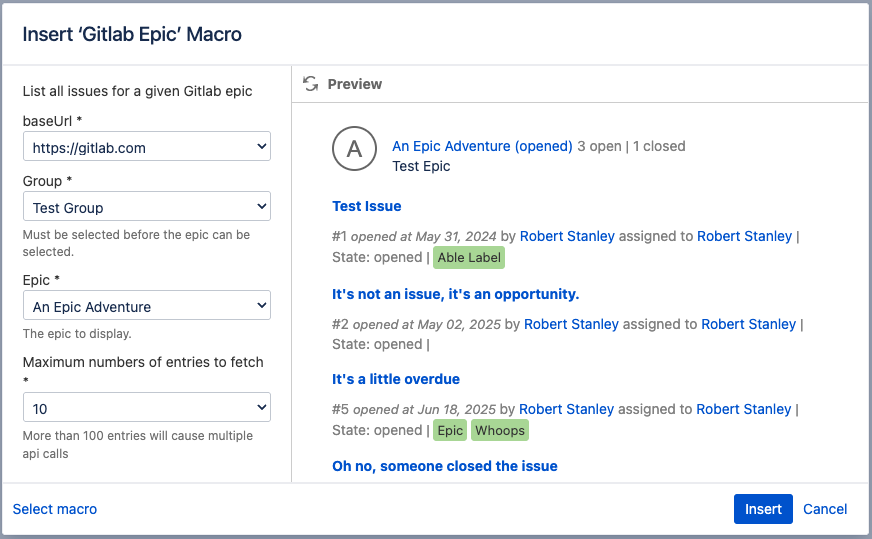Open "It's a little overdue" issue

pyautogui.click(x=395, y=379)
